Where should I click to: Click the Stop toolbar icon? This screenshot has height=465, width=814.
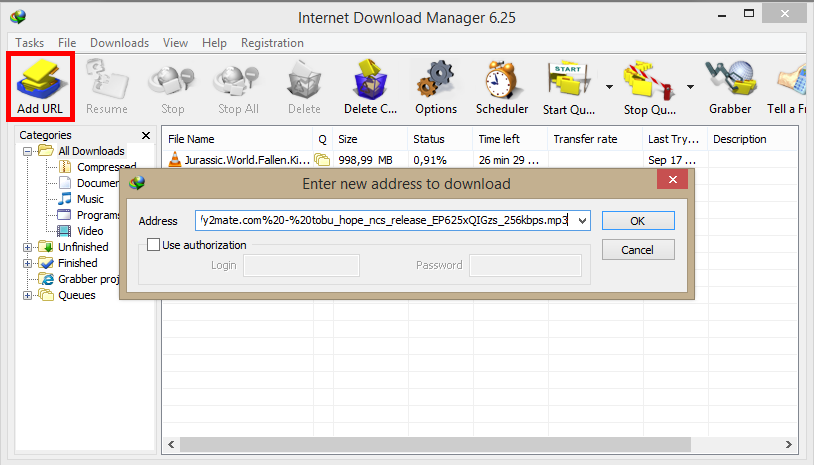click(x=172, y=81)
